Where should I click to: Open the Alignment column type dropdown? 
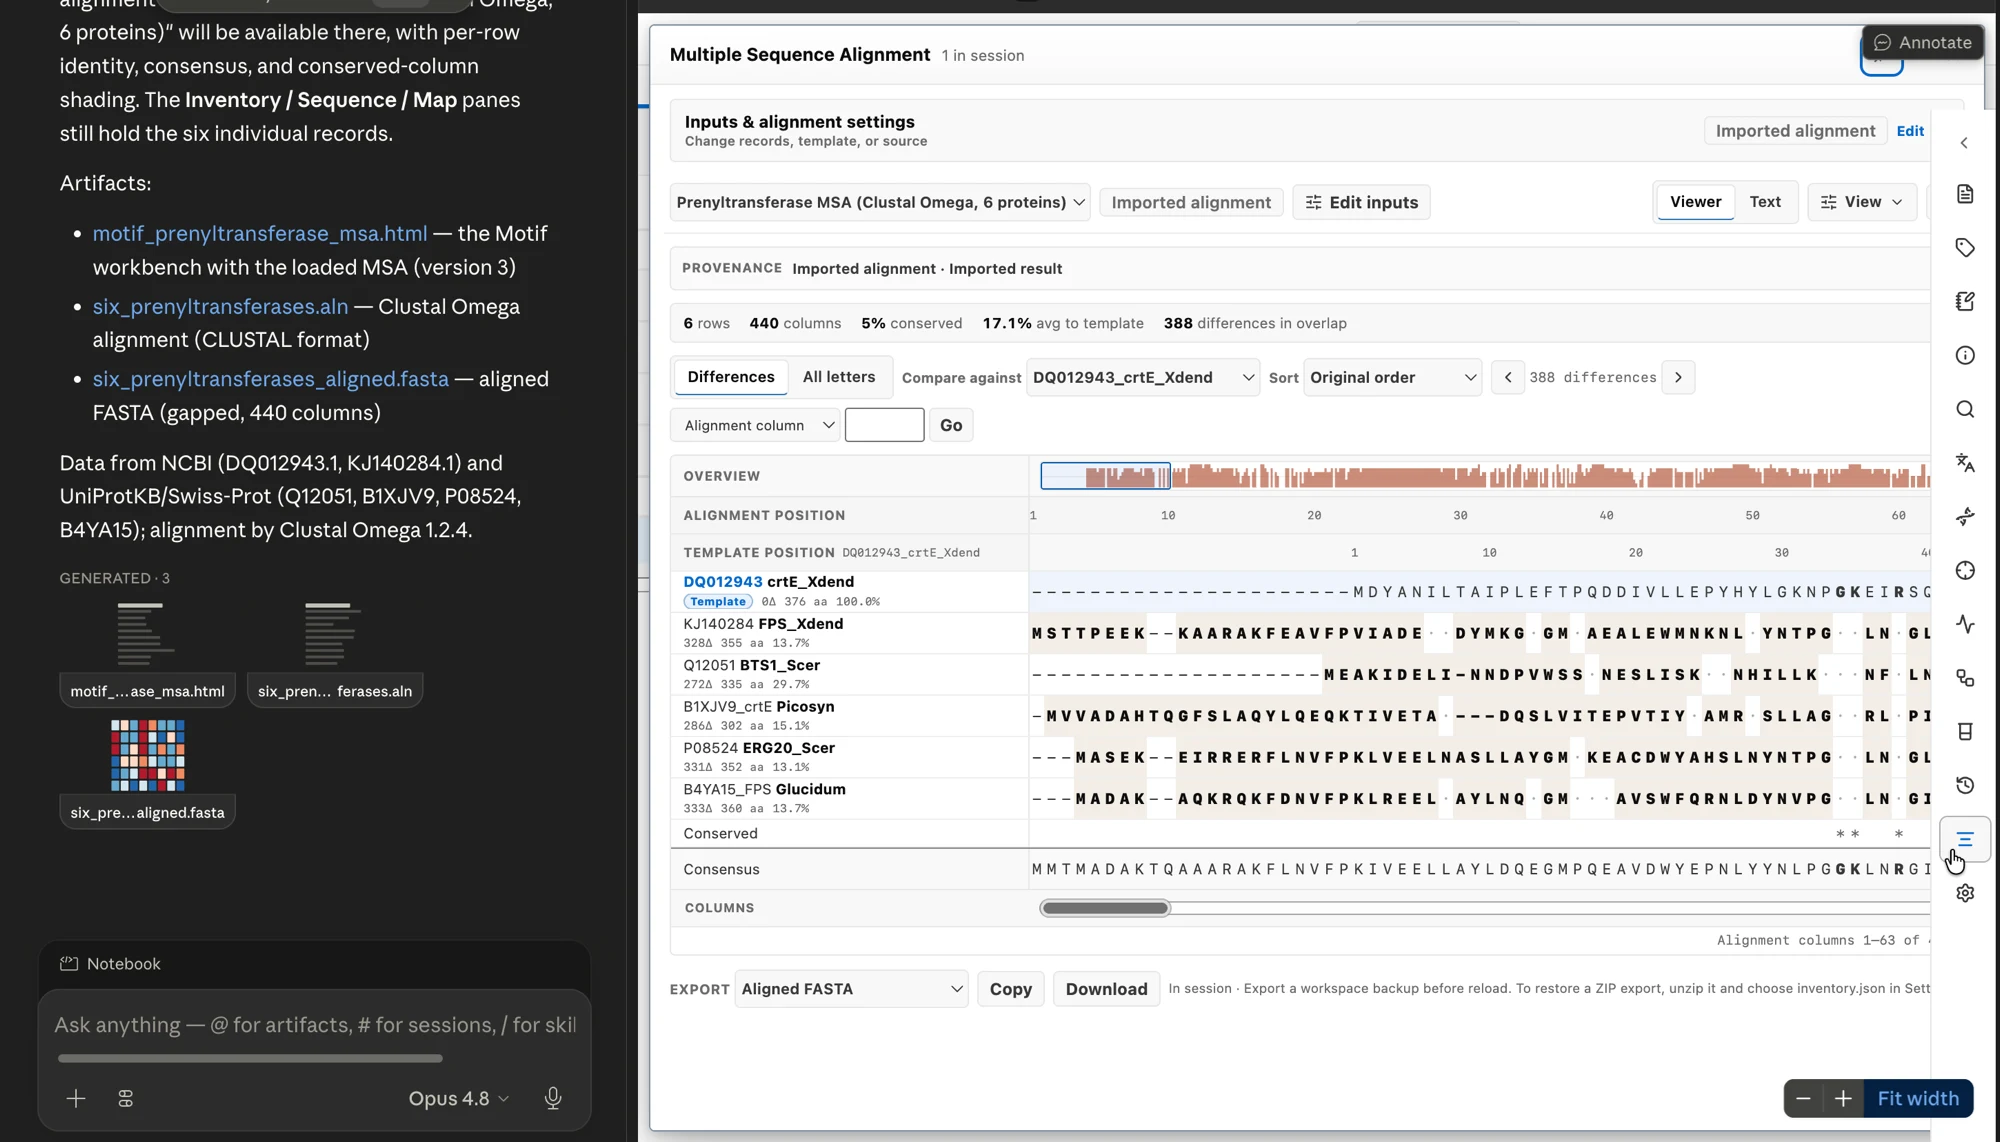click(x=755, y=425)
